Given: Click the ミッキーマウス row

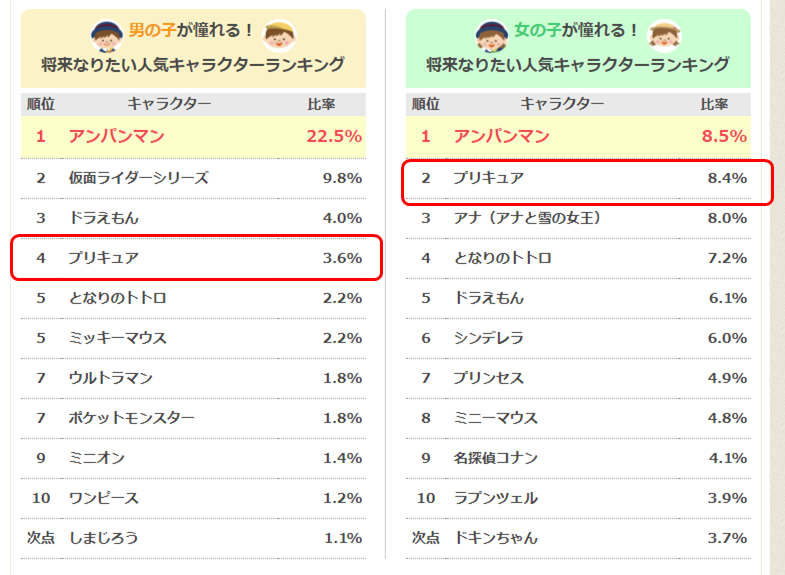Looking at the screenshot, I should [118, 338].
